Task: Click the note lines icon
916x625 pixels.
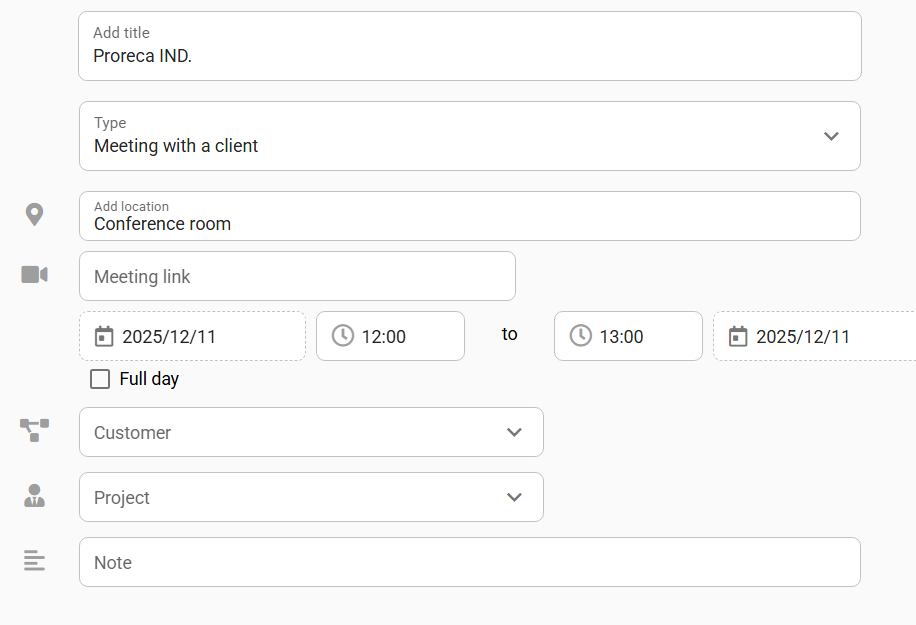Action: pyautogui.click(x=34, y=560)
